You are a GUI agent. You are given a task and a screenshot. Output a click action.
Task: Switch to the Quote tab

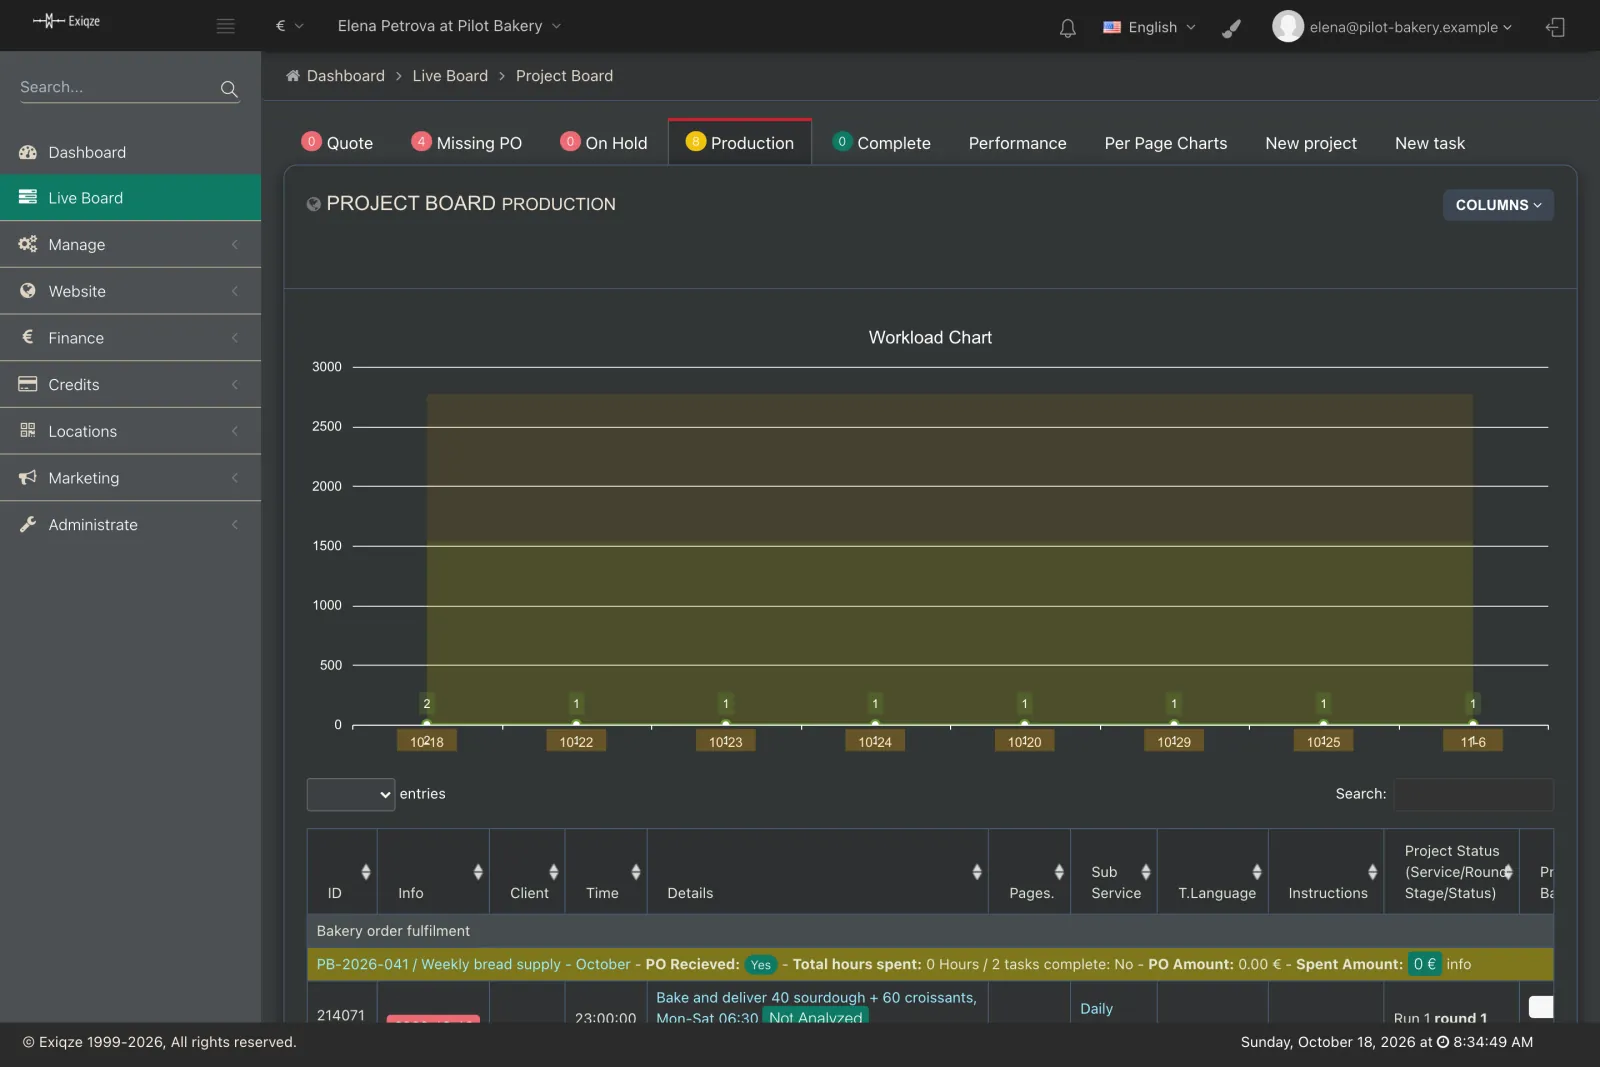337,143
